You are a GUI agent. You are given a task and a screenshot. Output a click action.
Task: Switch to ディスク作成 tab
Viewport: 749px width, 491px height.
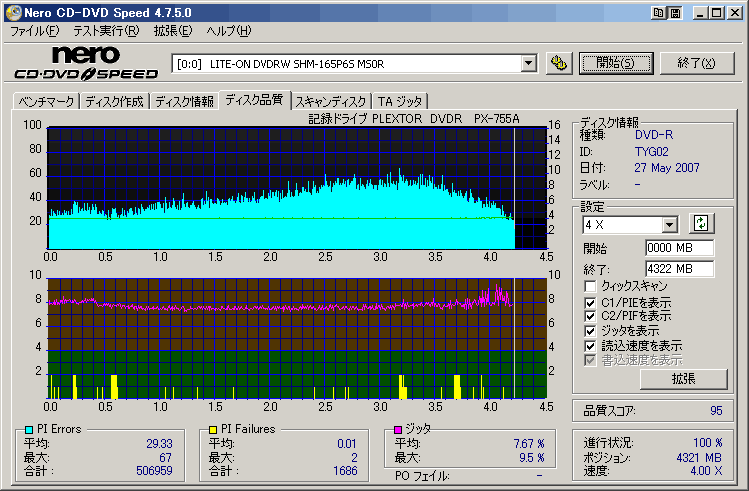coord(114,102)
